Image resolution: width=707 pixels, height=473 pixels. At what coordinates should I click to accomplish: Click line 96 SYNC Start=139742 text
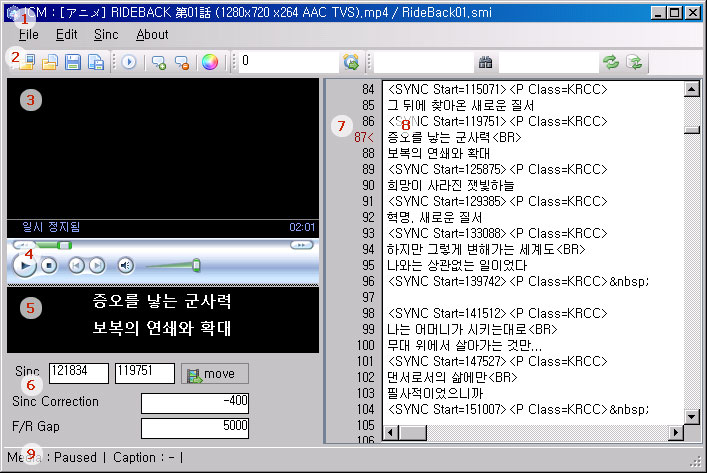(x=518, y=281)
